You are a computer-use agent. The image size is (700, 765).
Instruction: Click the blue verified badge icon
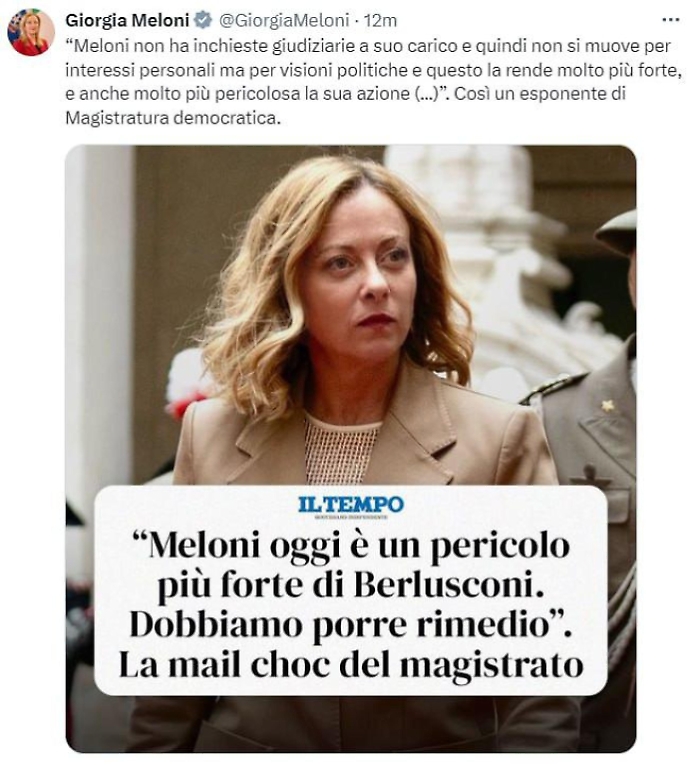pyautogui.click(x=203, y=20)
